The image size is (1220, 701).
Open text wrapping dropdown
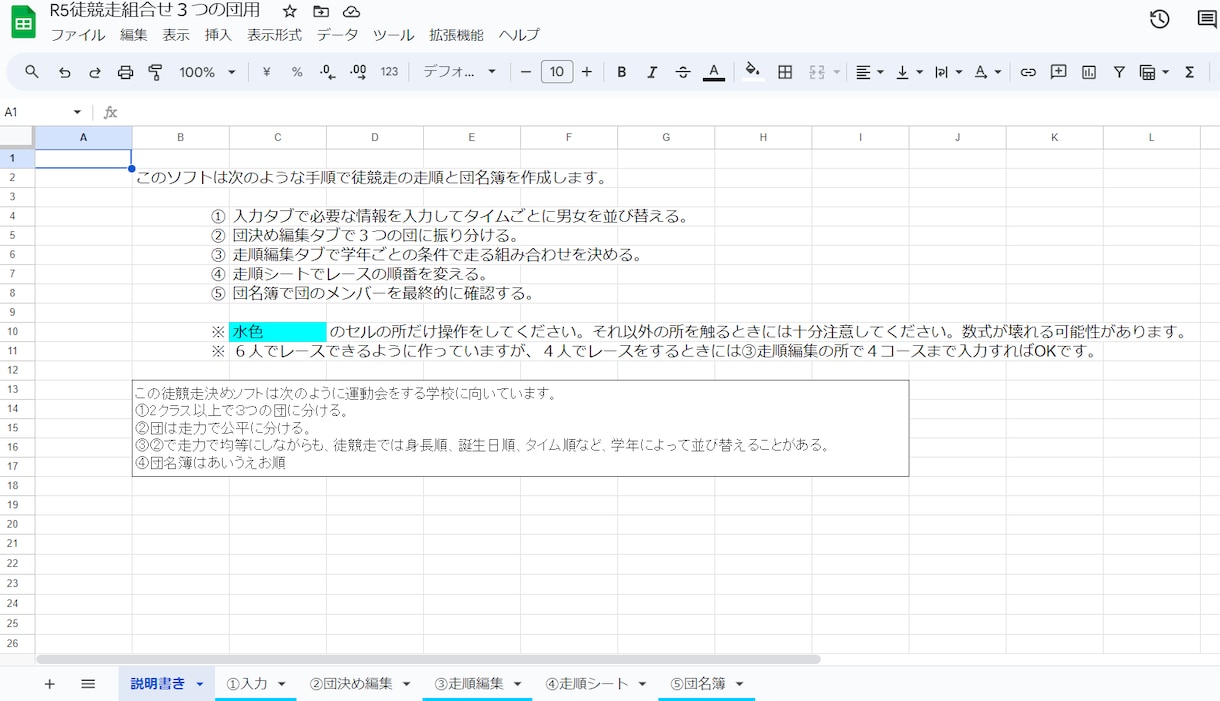point(948,72)
